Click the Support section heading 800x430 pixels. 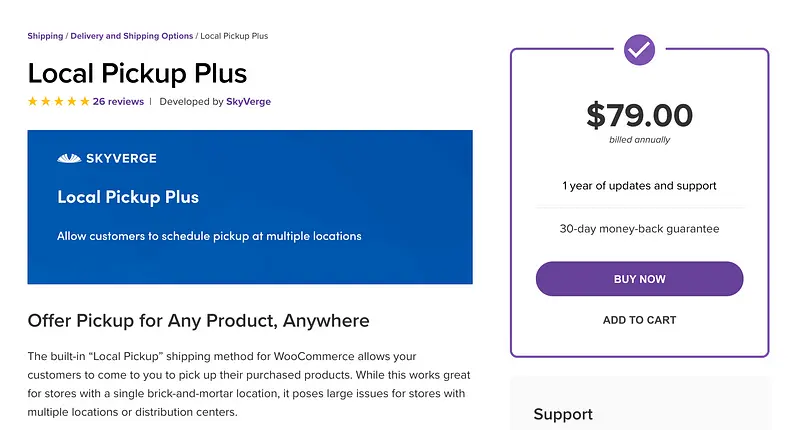563,414
